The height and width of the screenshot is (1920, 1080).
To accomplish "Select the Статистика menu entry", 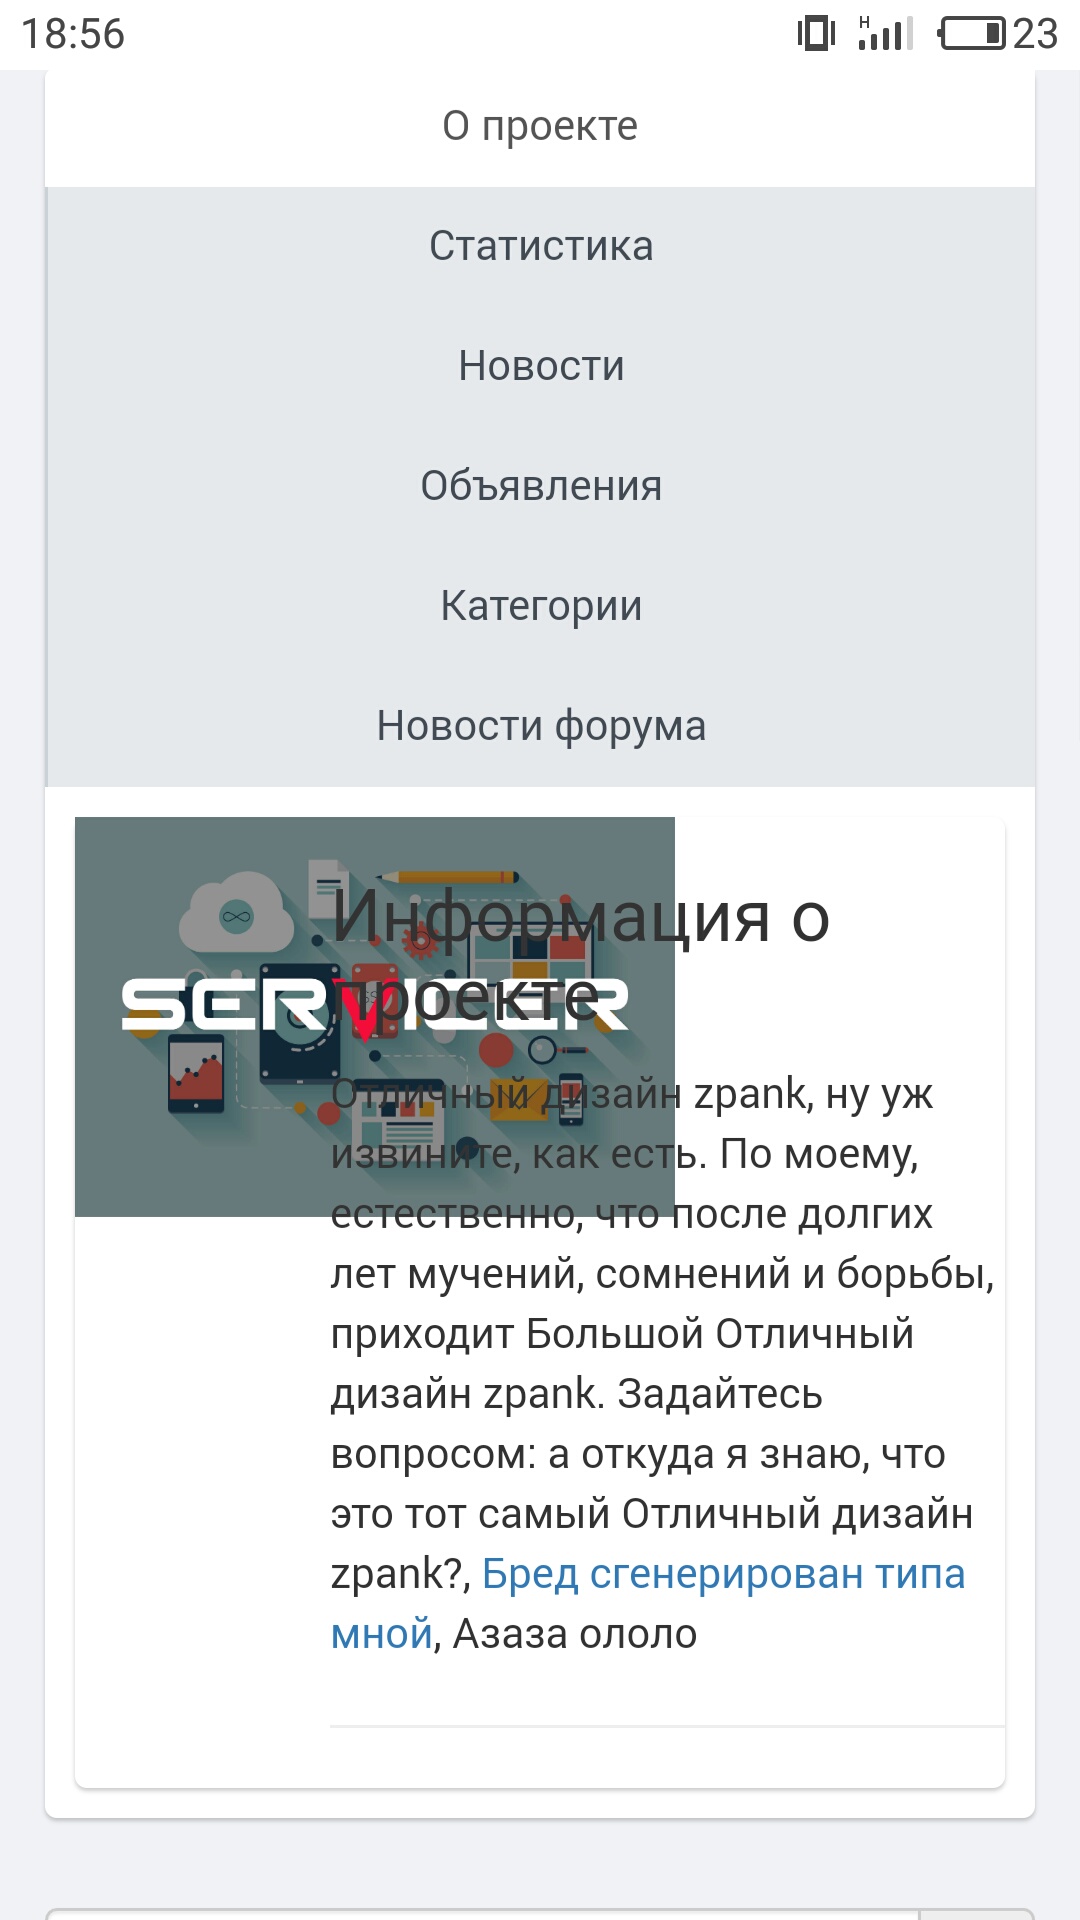I will [540, 246].
